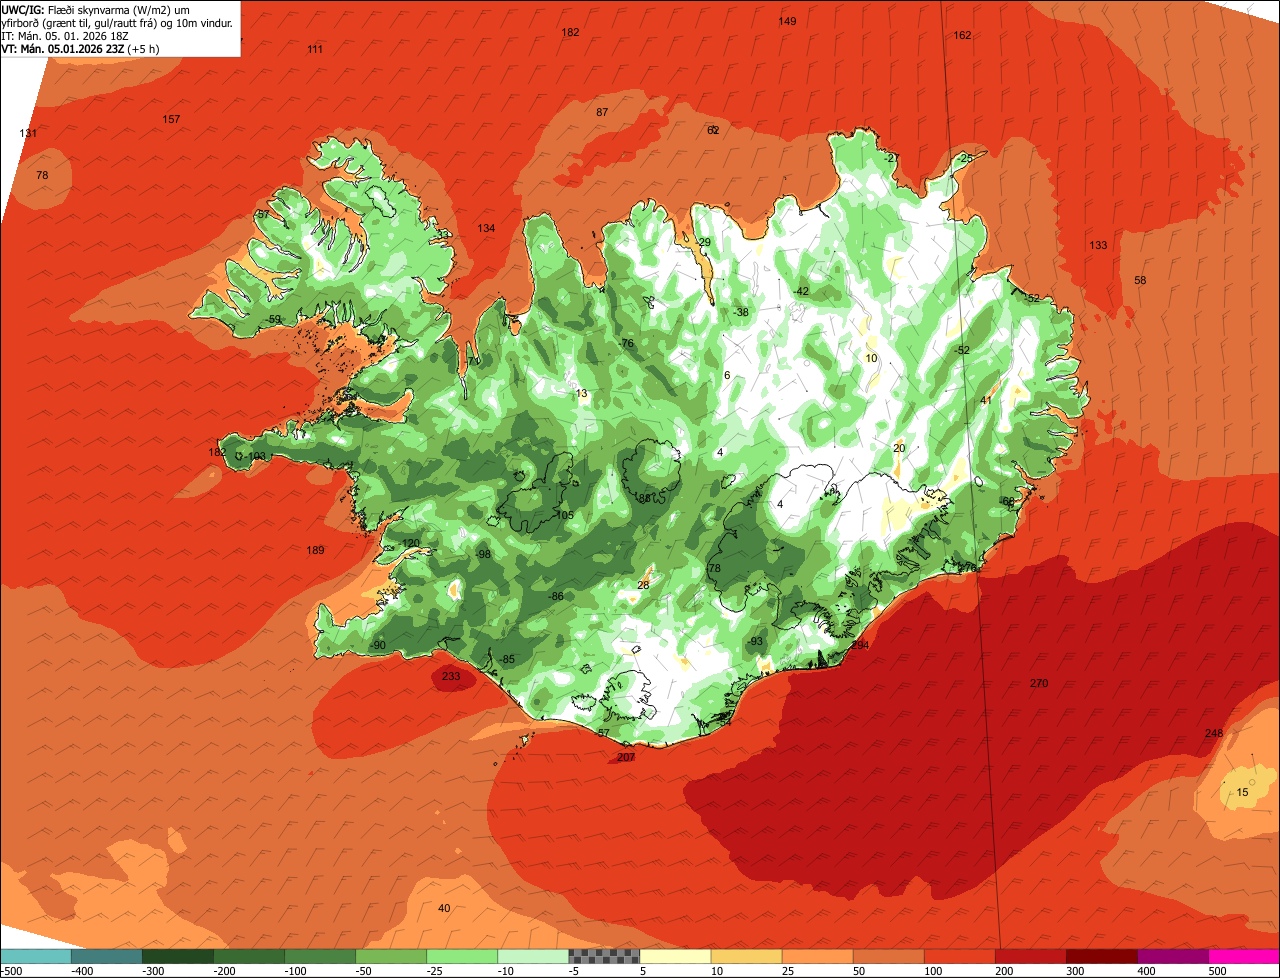Click the purple legend swatch between 400 and 500
This screenshot has height=978, width=1280.
pos(1171,956)
